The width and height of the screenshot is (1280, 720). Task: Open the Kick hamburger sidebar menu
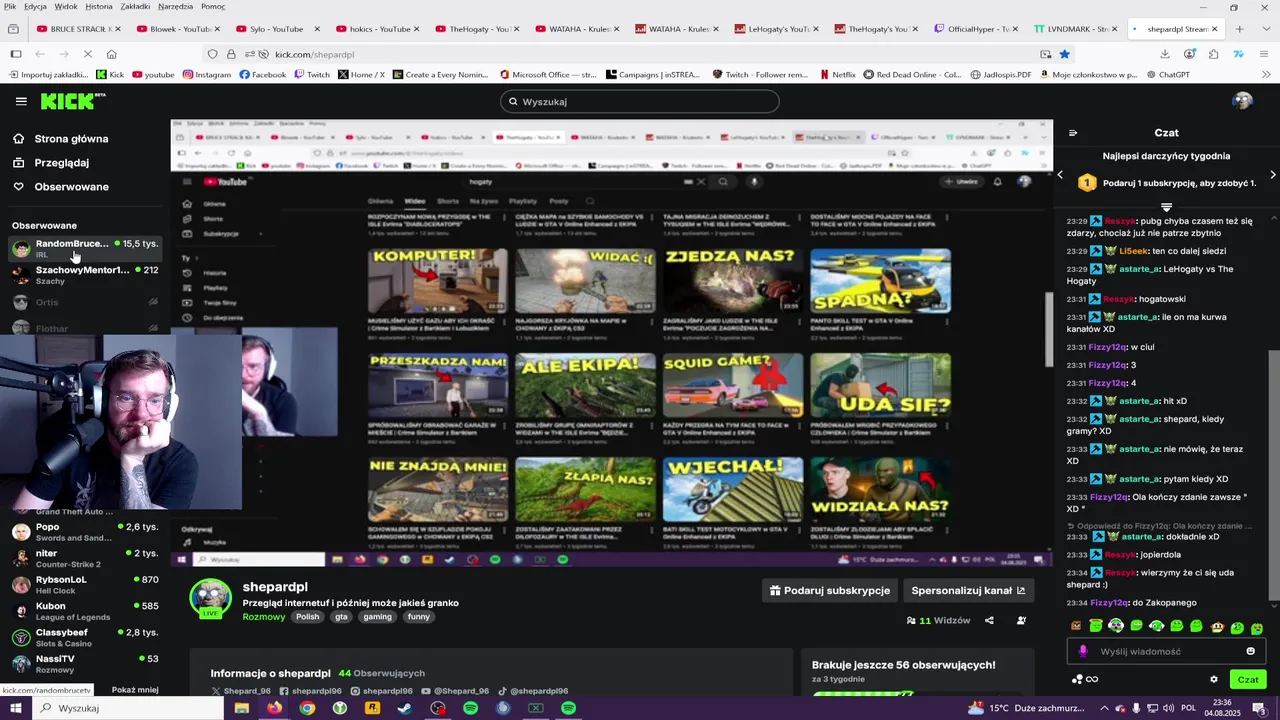[21, 101]
